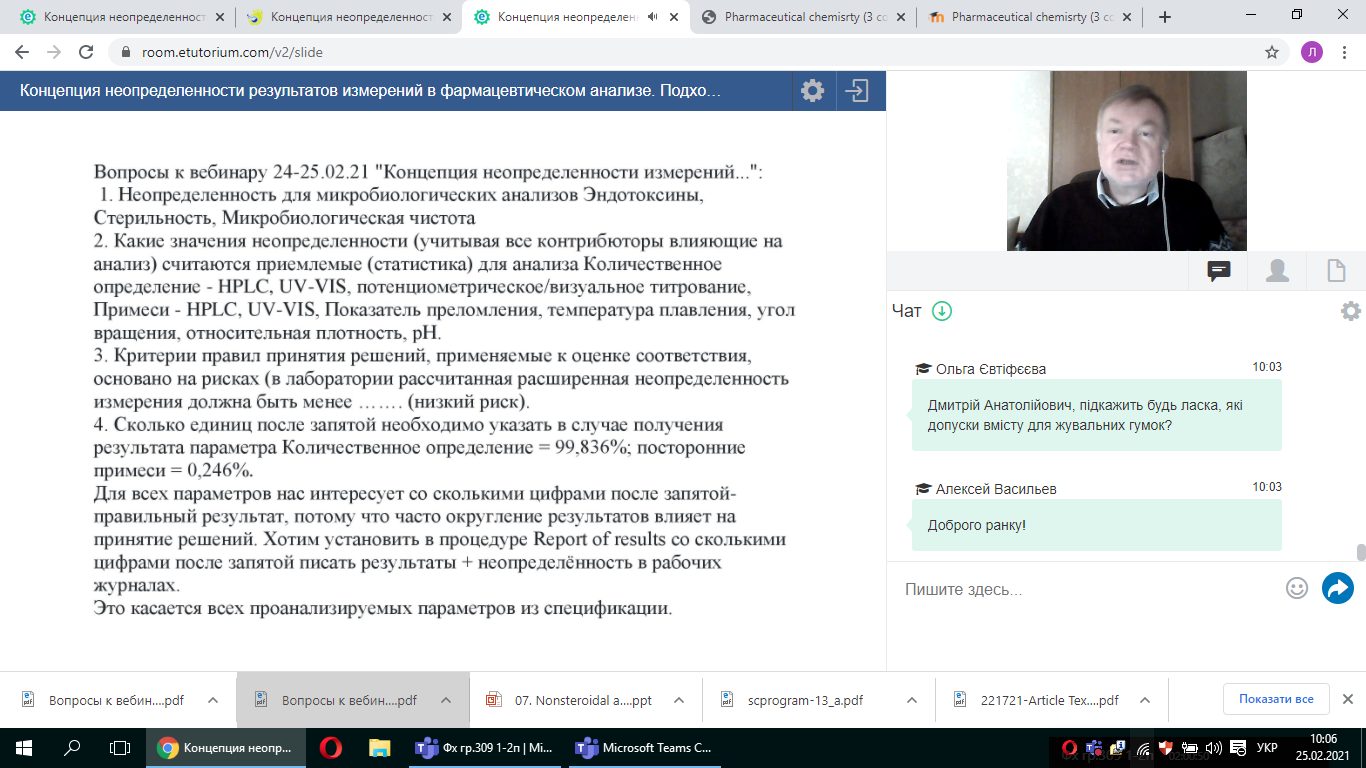This screenshot has width=1366, height=768.
Task: Expand options for scprogram-13_a.pdf download
Action: click(x=911, y=700)
